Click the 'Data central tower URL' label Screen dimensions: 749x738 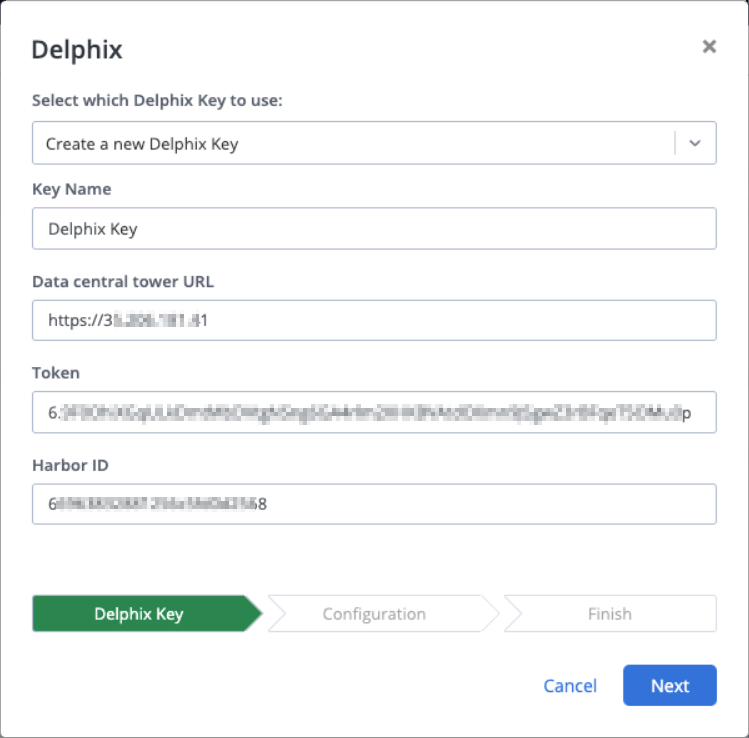[x=123, y=281]
